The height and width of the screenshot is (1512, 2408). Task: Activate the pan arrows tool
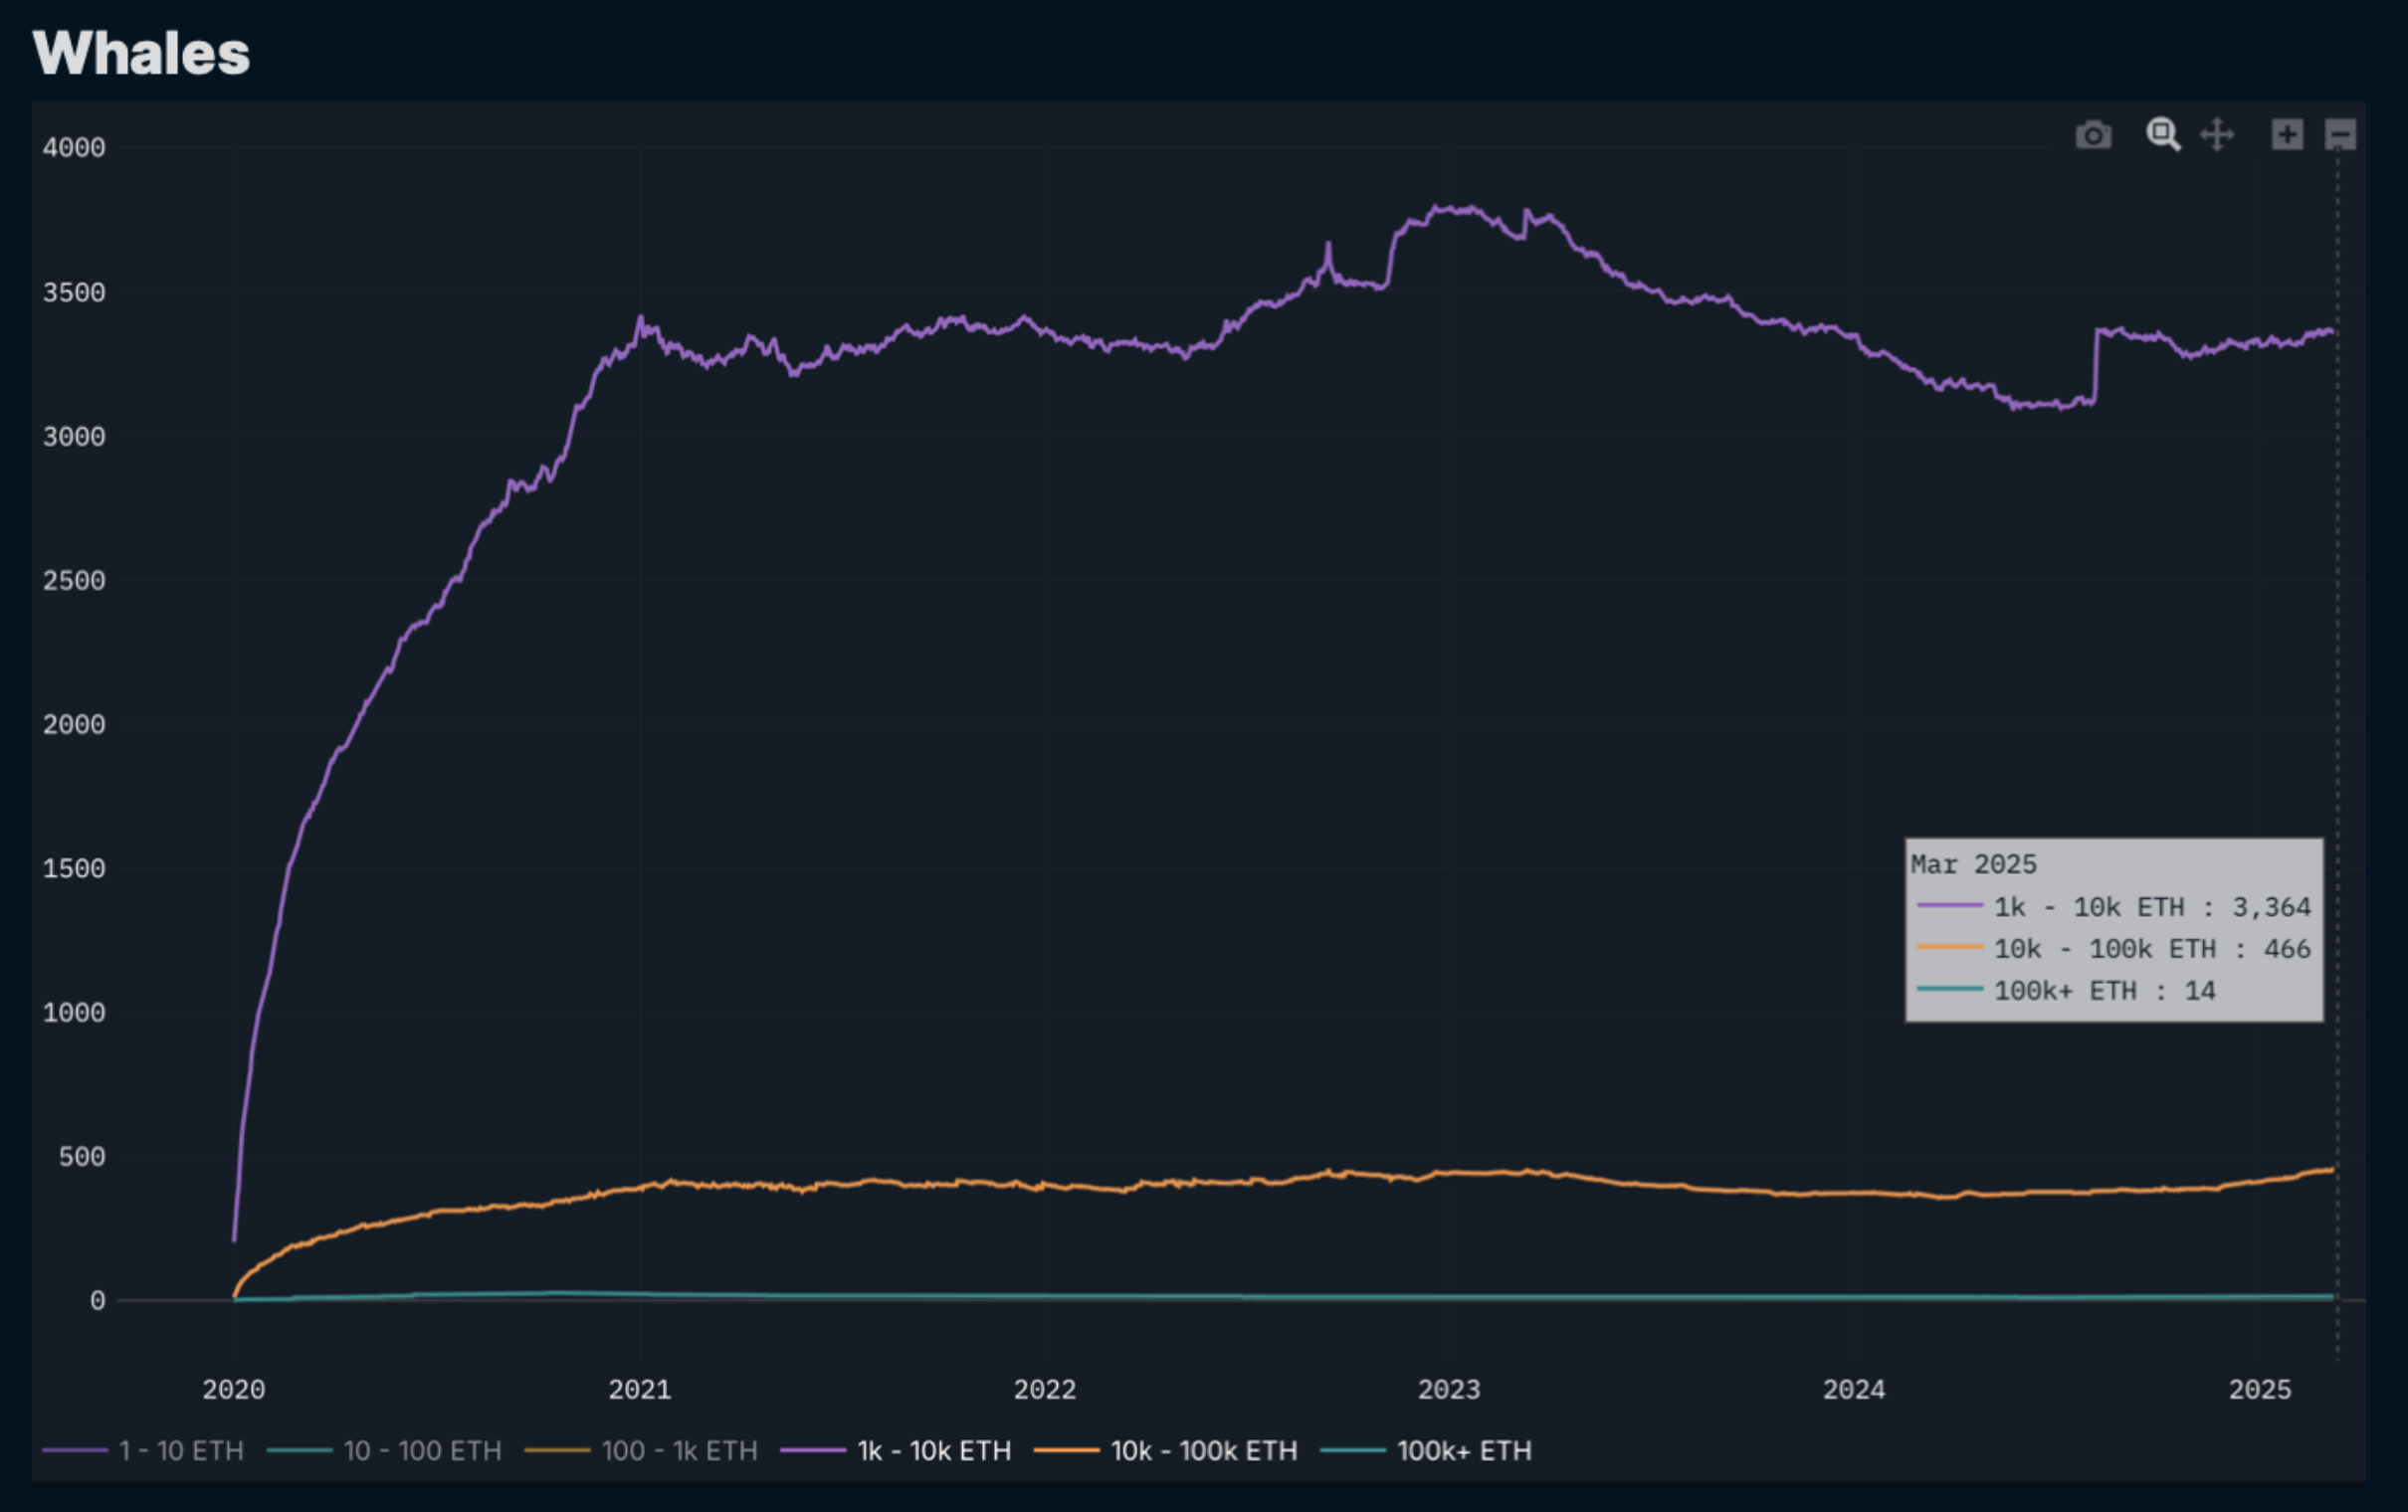click(x=2216, y=134)
